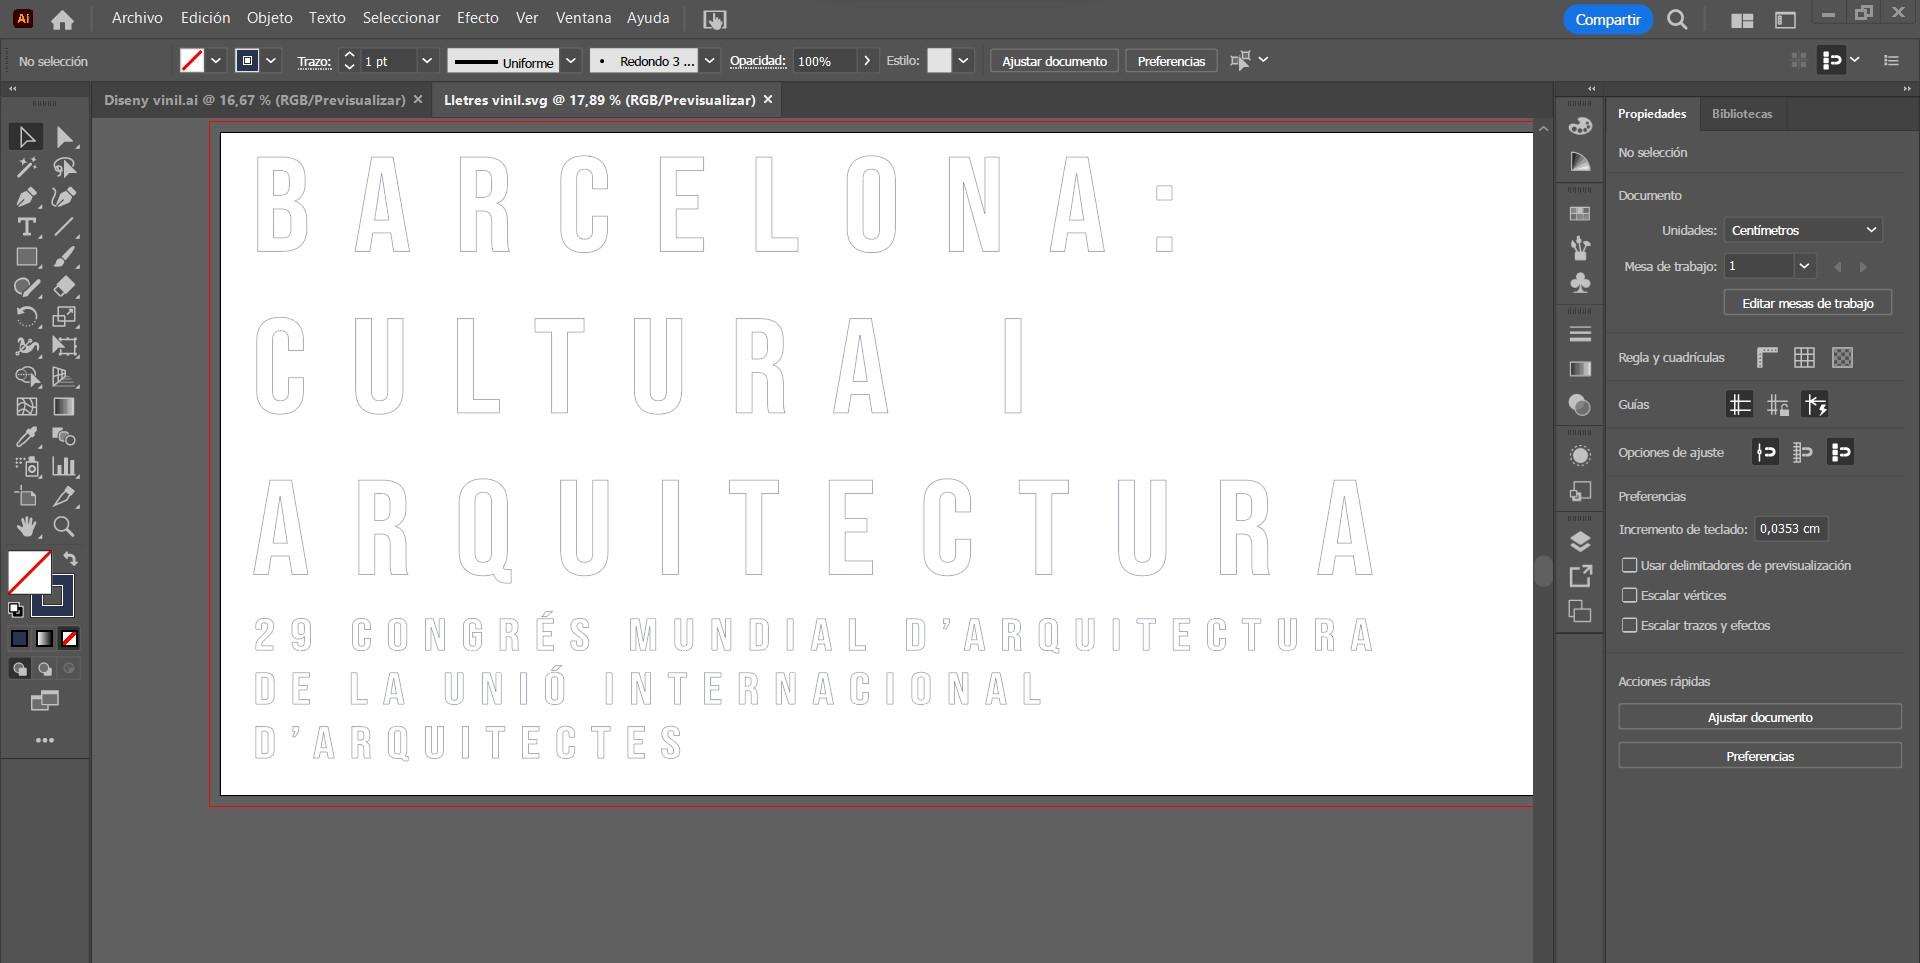Select the Selection tool (black arrow)
This screenshot has width=1920, height=963.
tap(26, 137)
